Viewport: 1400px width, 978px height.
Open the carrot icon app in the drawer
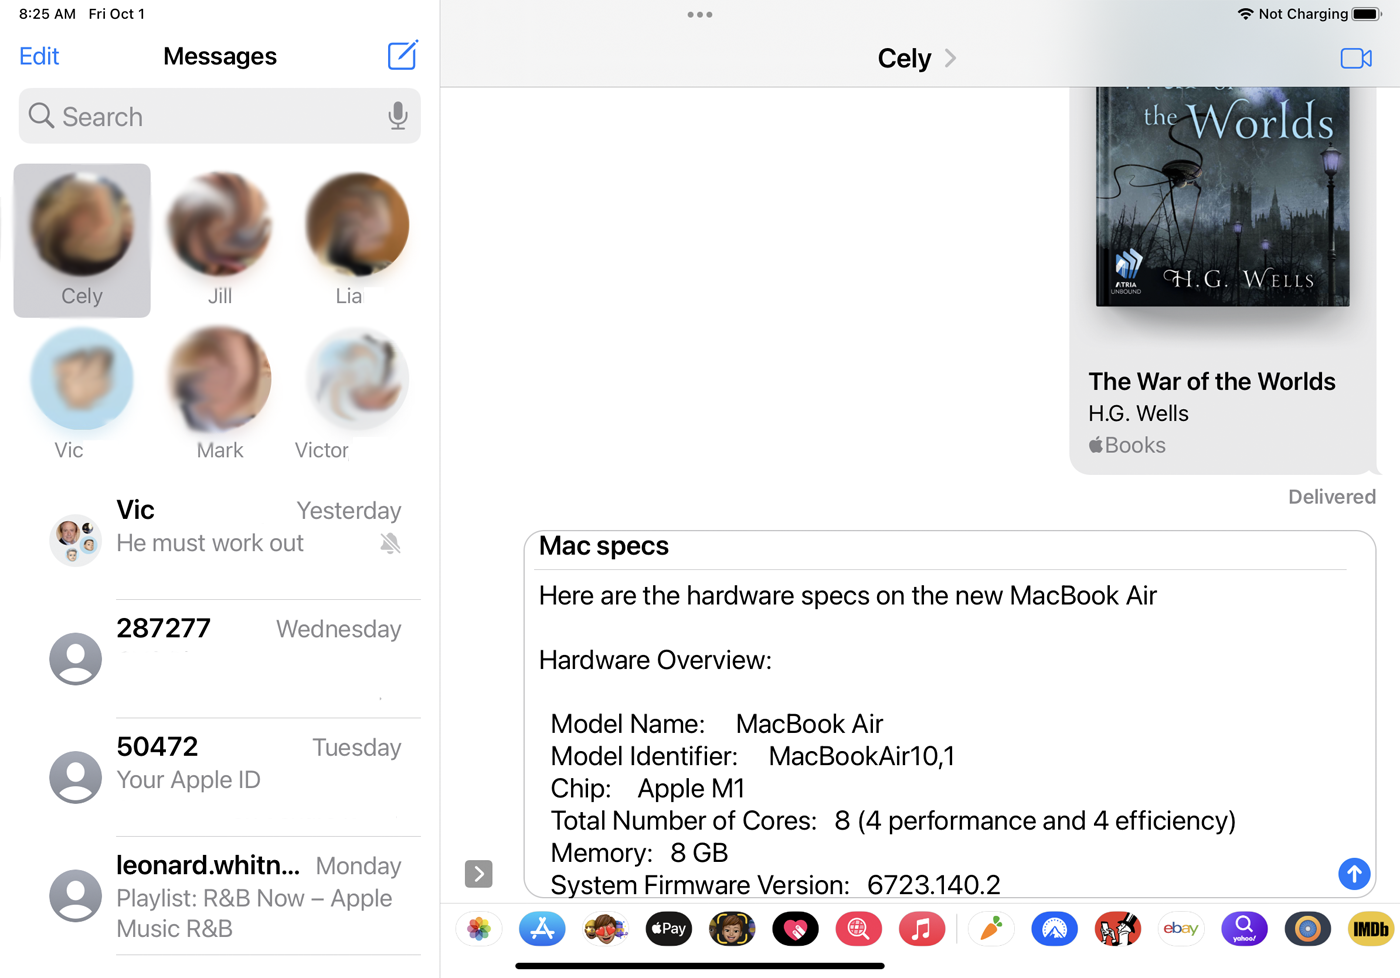tap(991, 929)
